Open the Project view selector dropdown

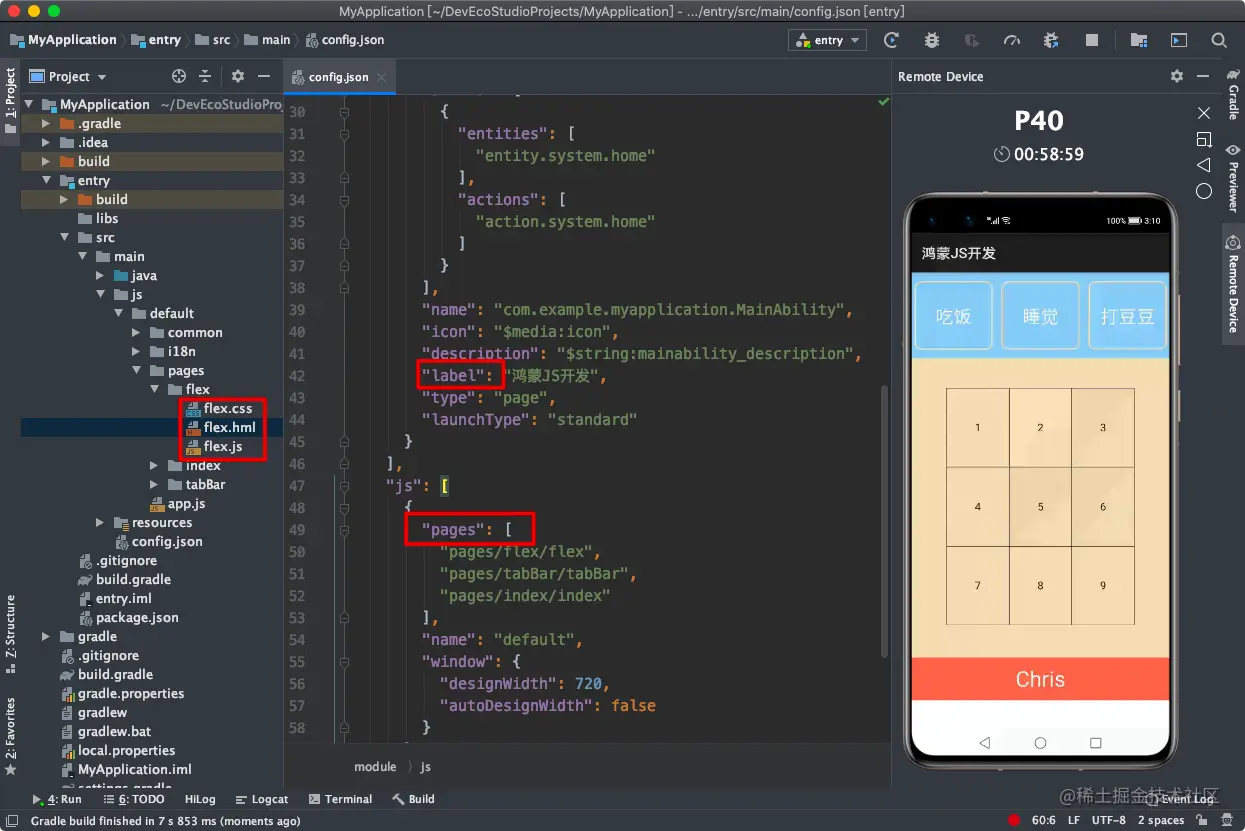click(x=68, y=76)
